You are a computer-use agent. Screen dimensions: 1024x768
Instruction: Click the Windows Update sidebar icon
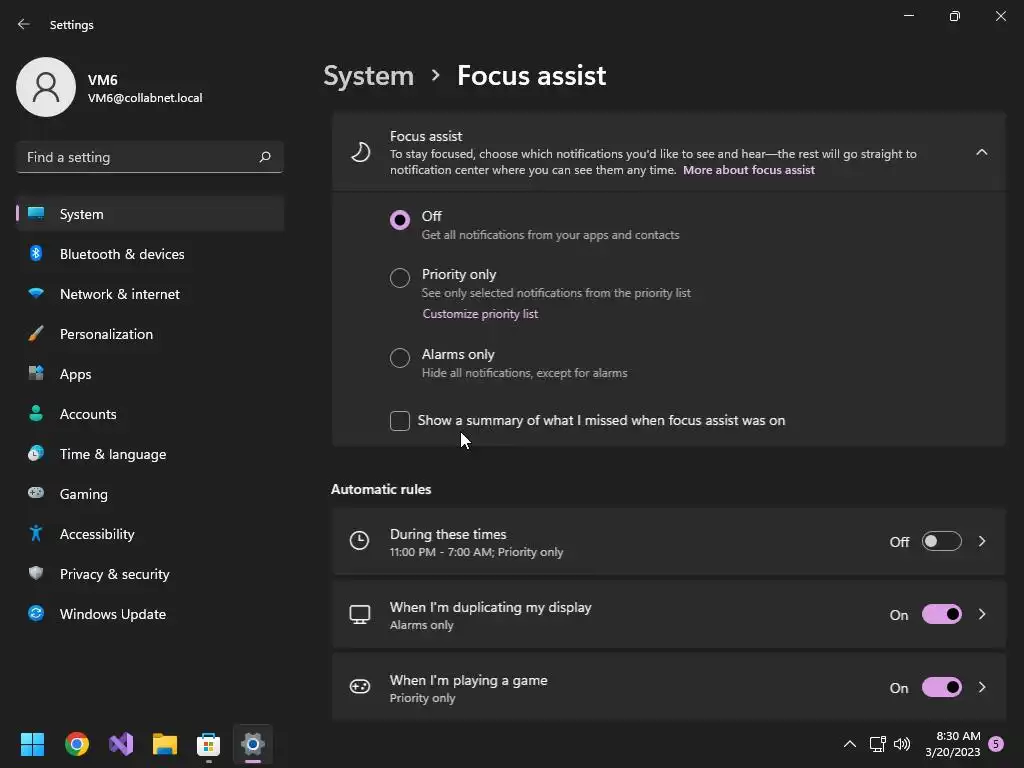click(x=36, y=614)
